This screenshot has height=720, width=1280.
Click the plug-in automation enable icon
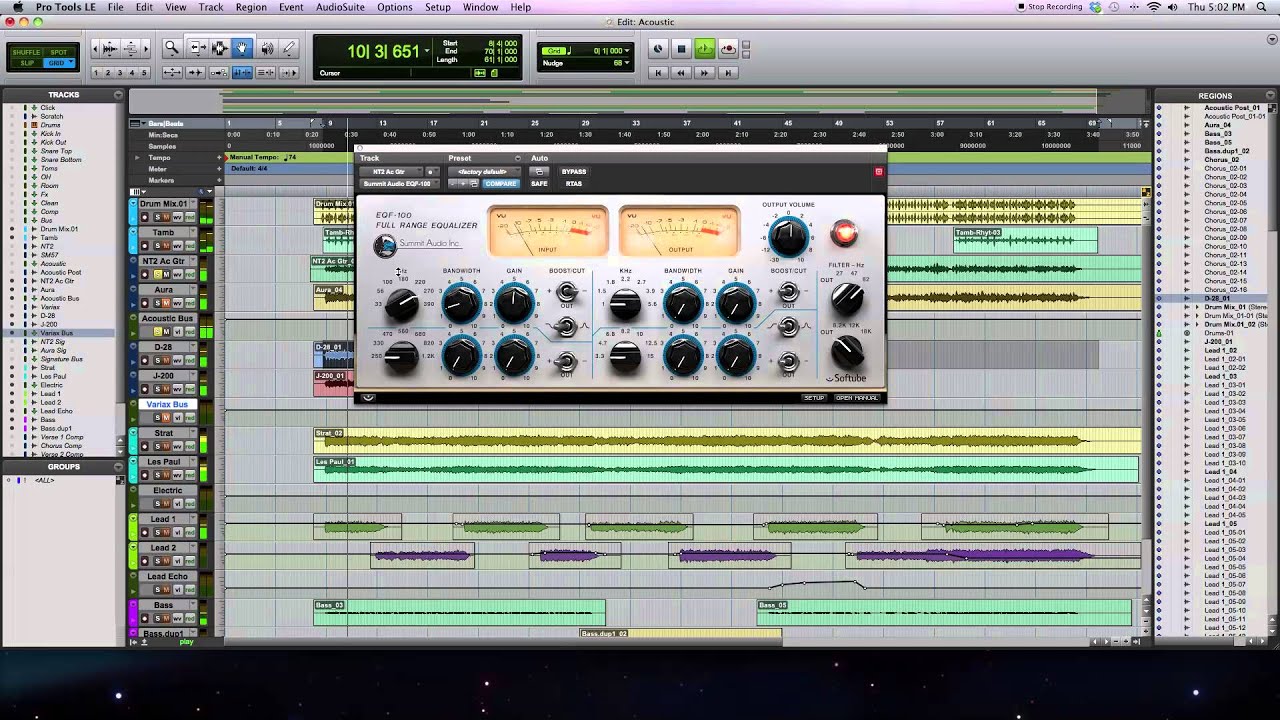539,172
